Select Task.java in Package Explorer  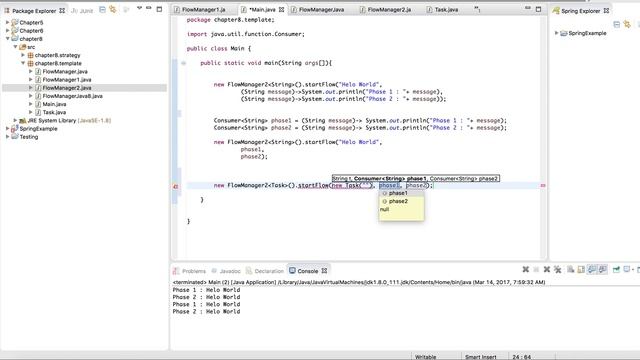click(54, 112)
